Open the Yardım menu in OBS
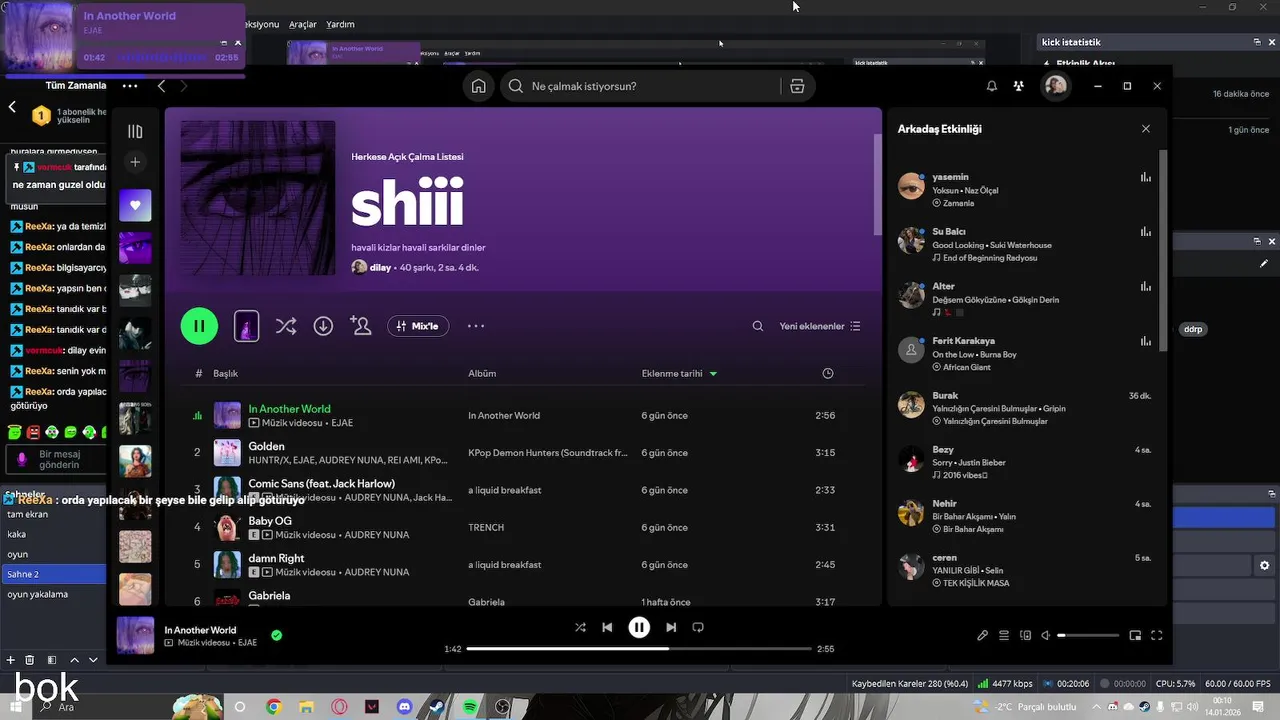Screen dimensions: 1280x720 click(x=341, y=24)
